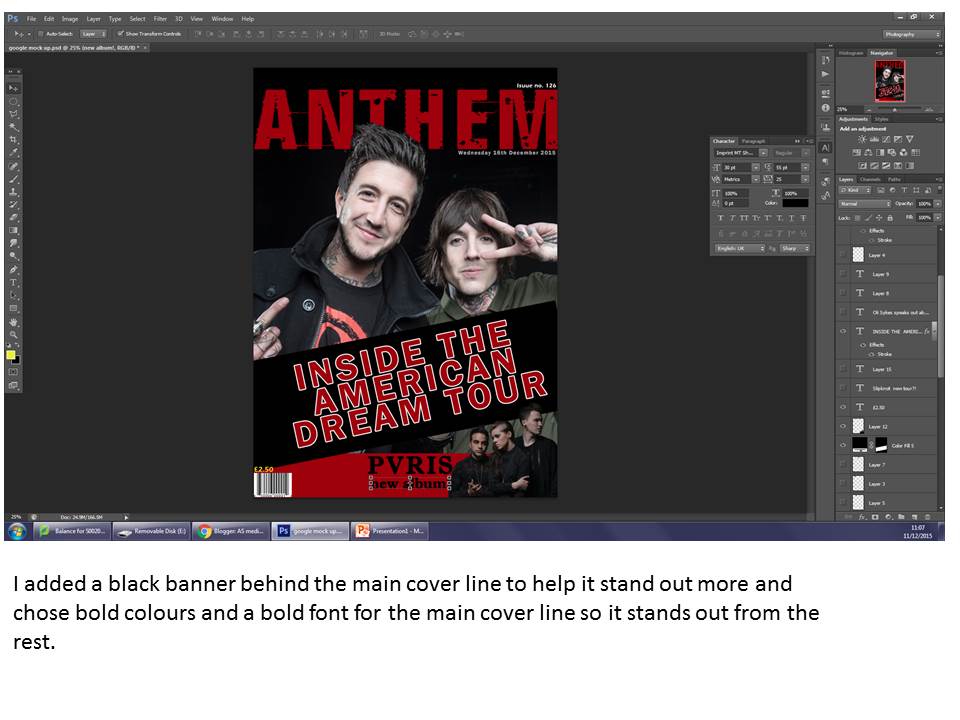This screenshot has width=960, height=720.
Task: Select the Smudge tool
Action: (x=13, y=243)
